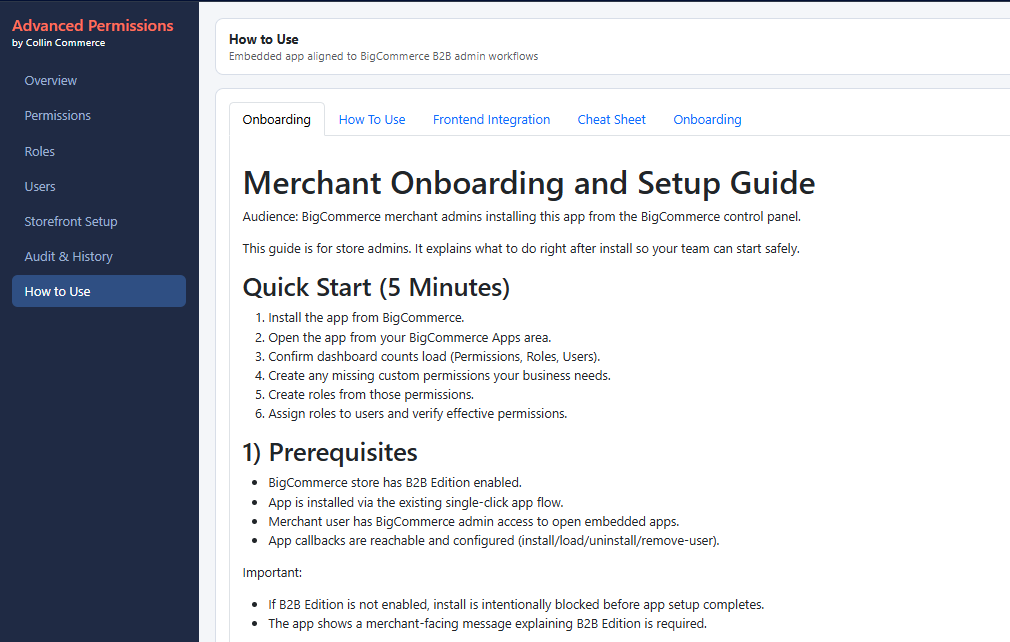Switch to the How To Use tab

tap(372, 120)
